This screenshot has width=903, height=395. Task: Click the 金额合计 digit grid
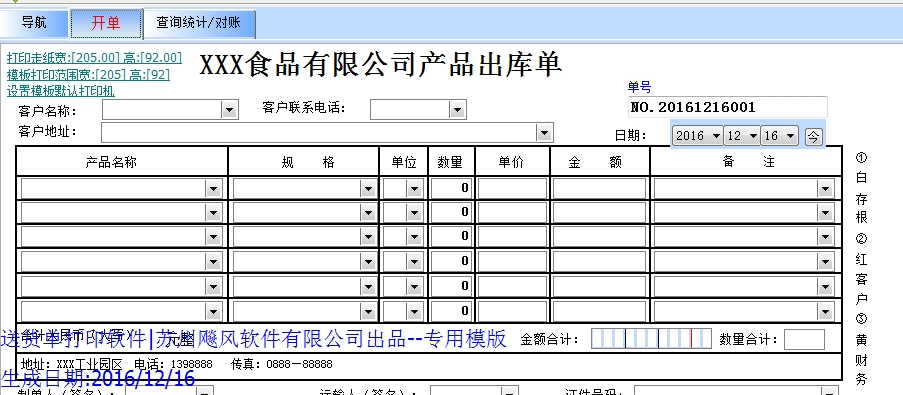651,339
